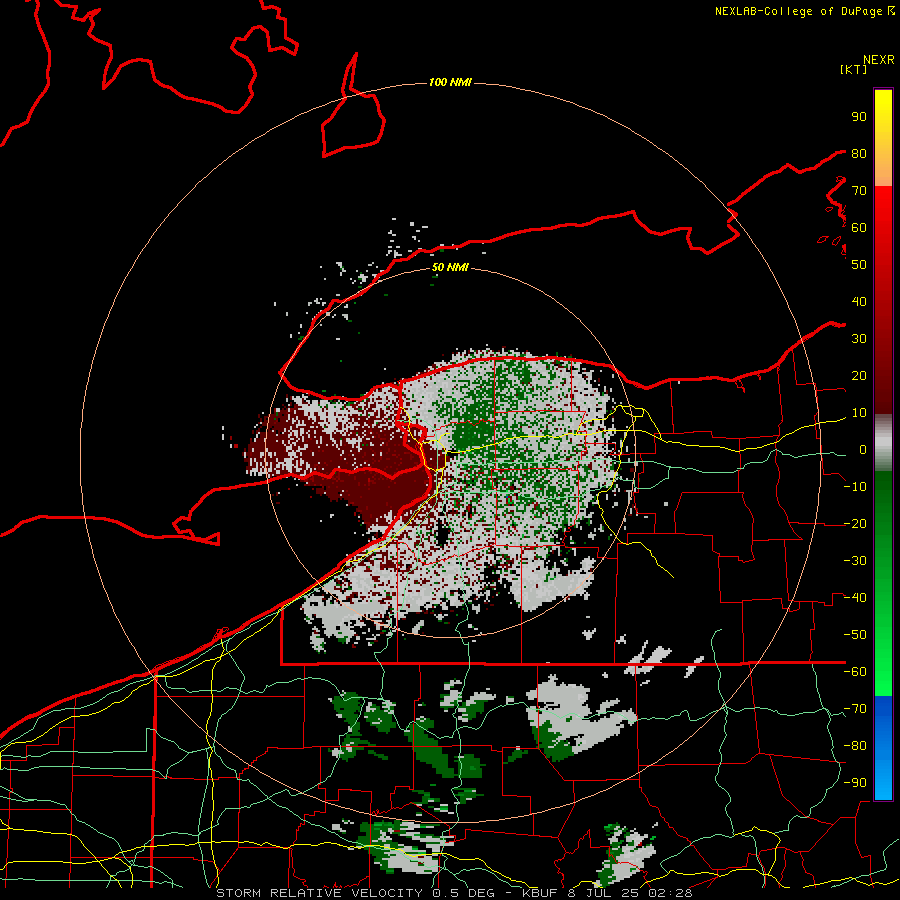
Task: Click the -80 value on the velocity scale
Action: click(x=855, y=746)
